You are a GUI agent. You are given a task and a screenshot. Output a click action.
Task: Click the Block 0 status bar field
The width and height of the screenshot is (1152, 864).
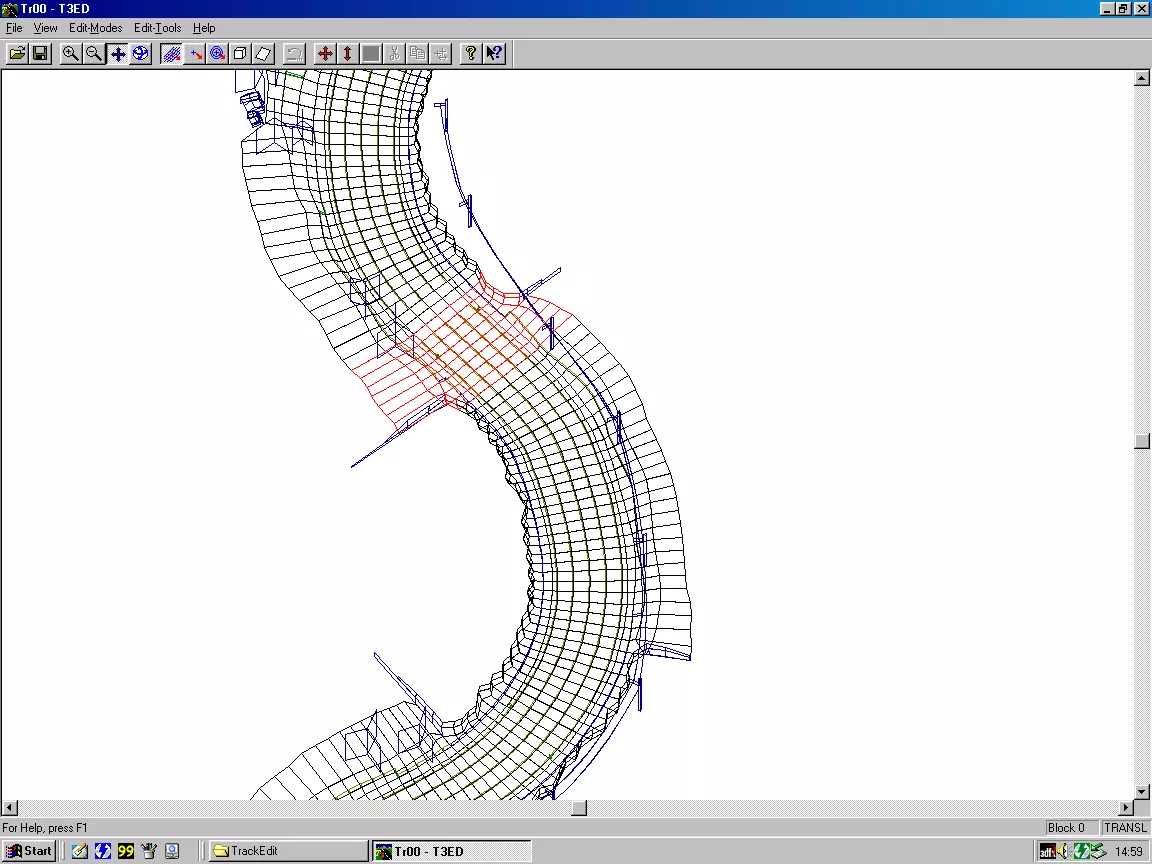click(1071, 828)
